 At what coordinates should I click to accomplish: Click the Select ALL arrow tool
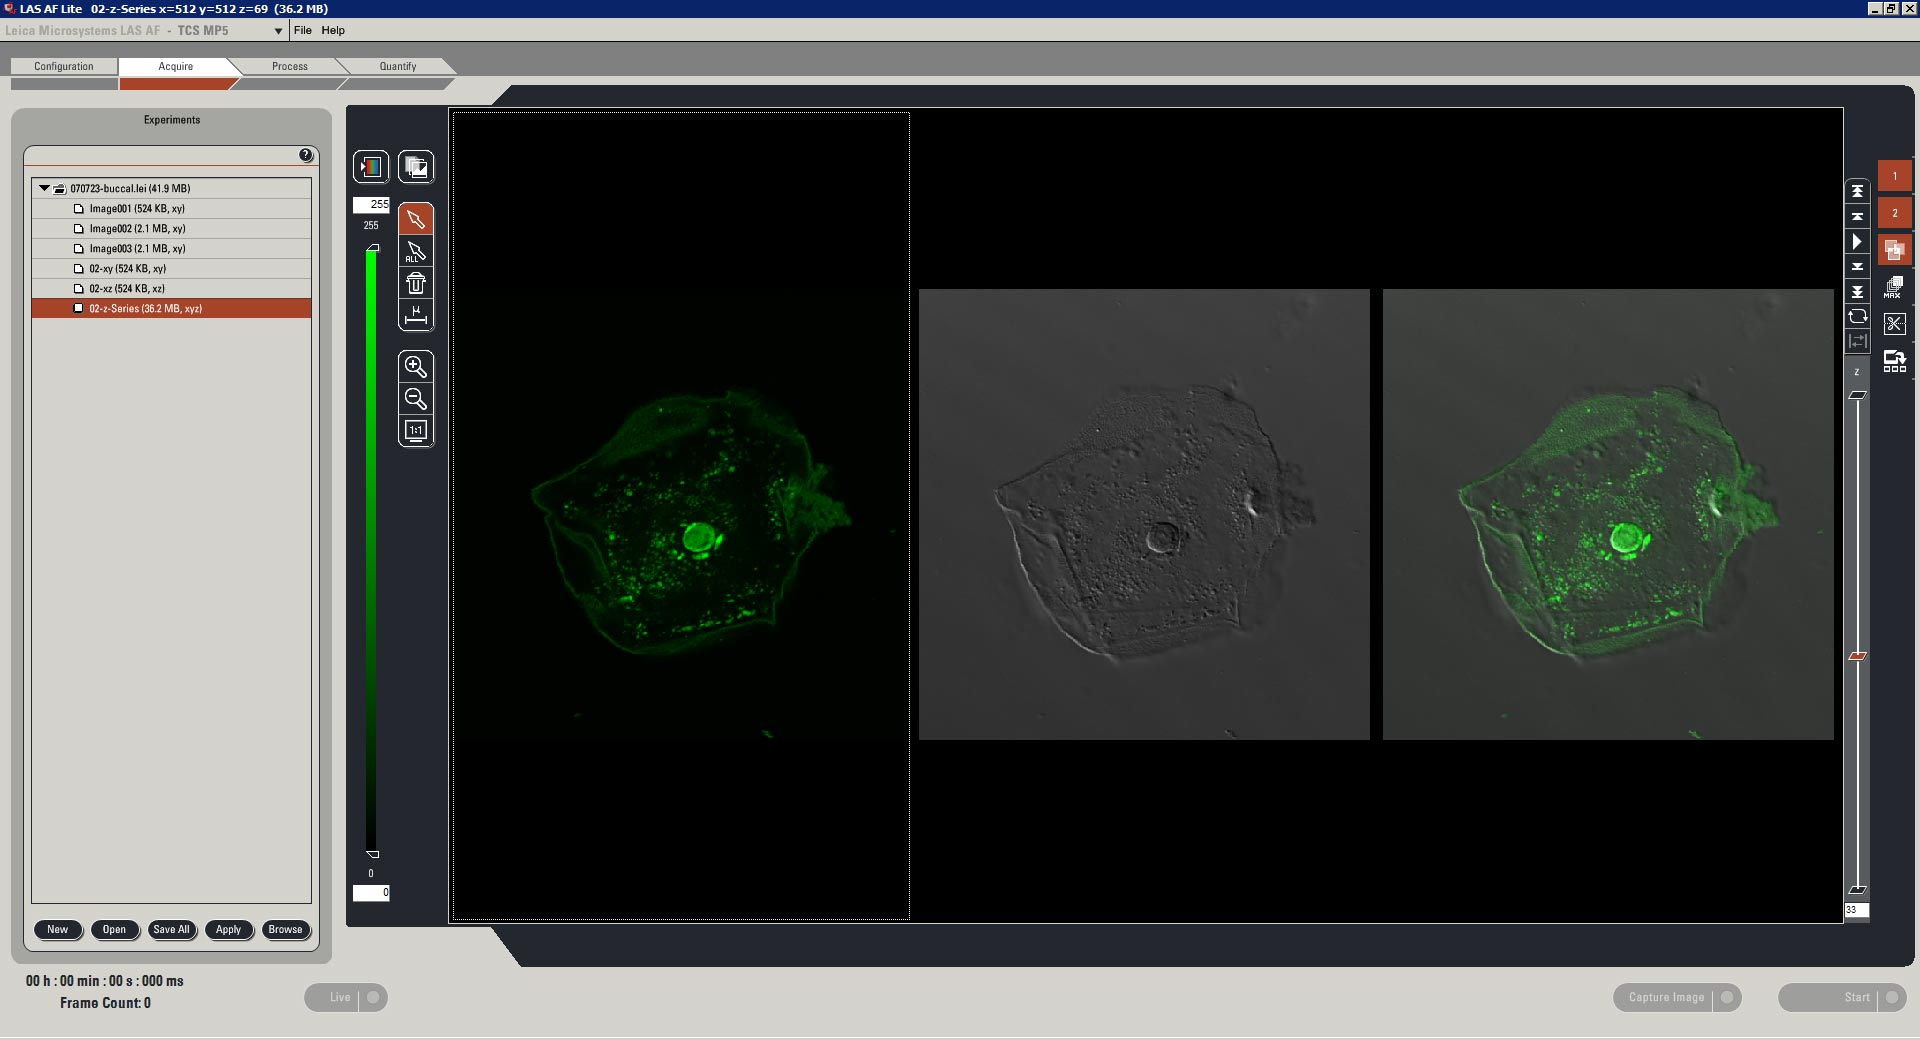pyautogui.click(x=416, y=251)
